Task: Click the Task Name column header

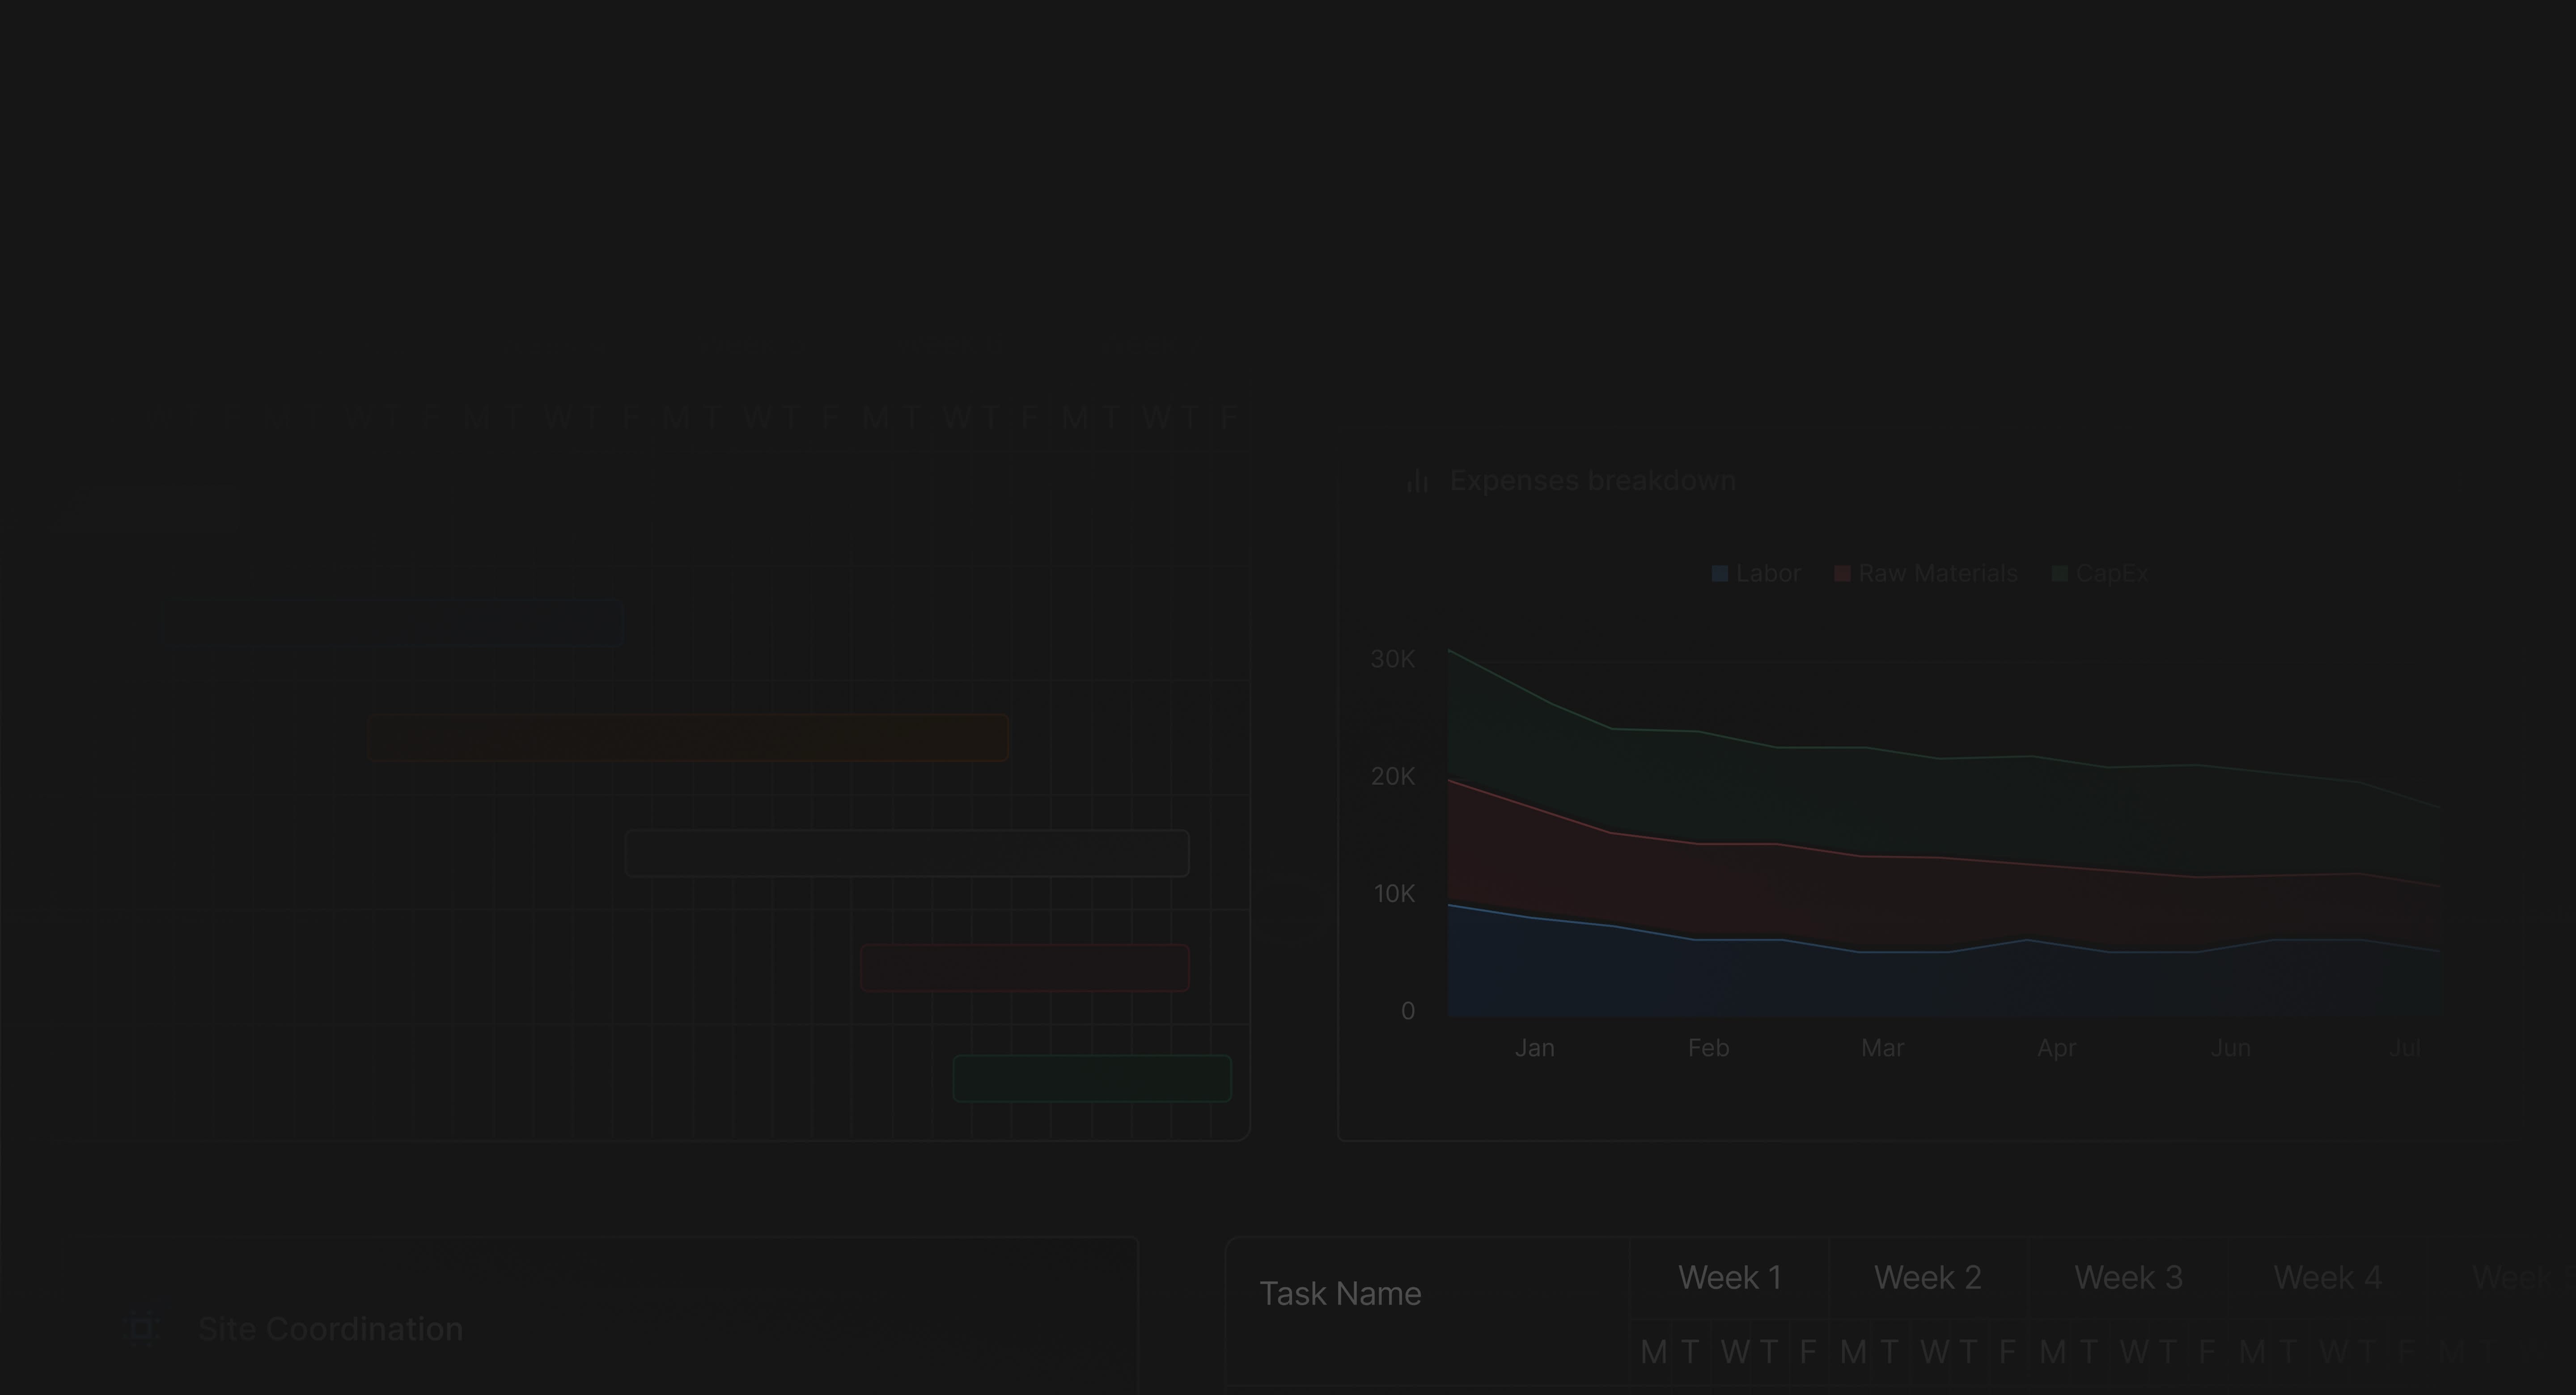Action: [x=1339, y=1294]
